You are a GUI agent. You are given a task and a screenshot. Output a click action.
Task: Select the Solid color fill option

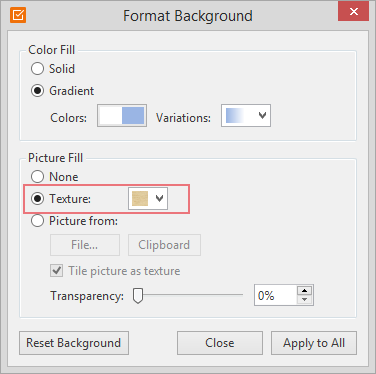click(37, 69)
